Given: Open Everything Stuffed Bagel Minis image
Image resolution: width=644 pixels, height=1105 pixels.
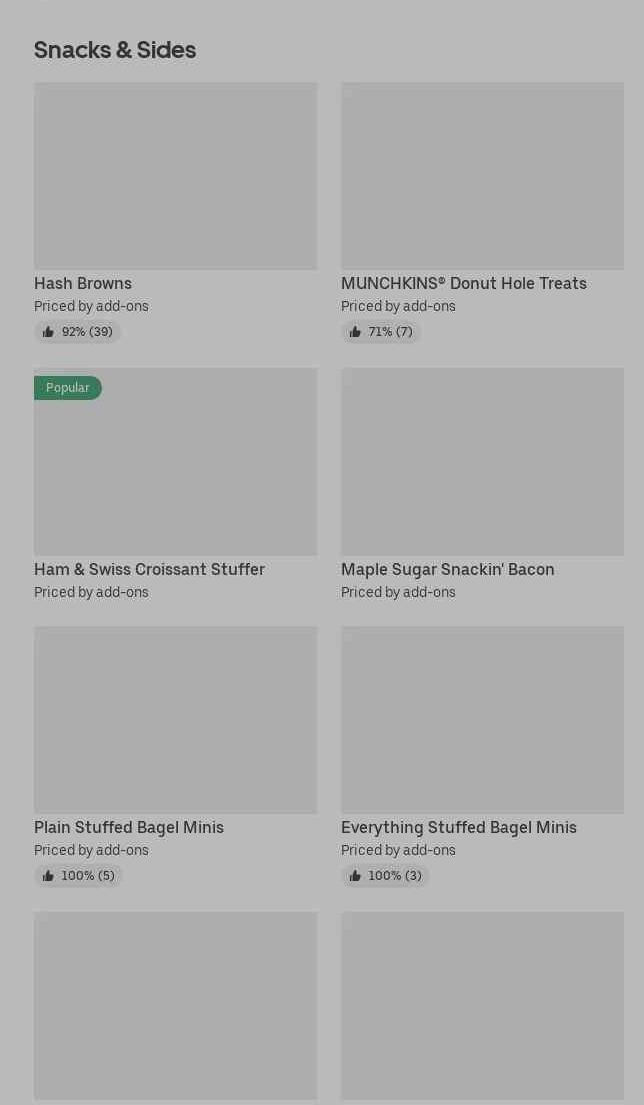Looking at the screenshot, I should [x=482, y=720].
